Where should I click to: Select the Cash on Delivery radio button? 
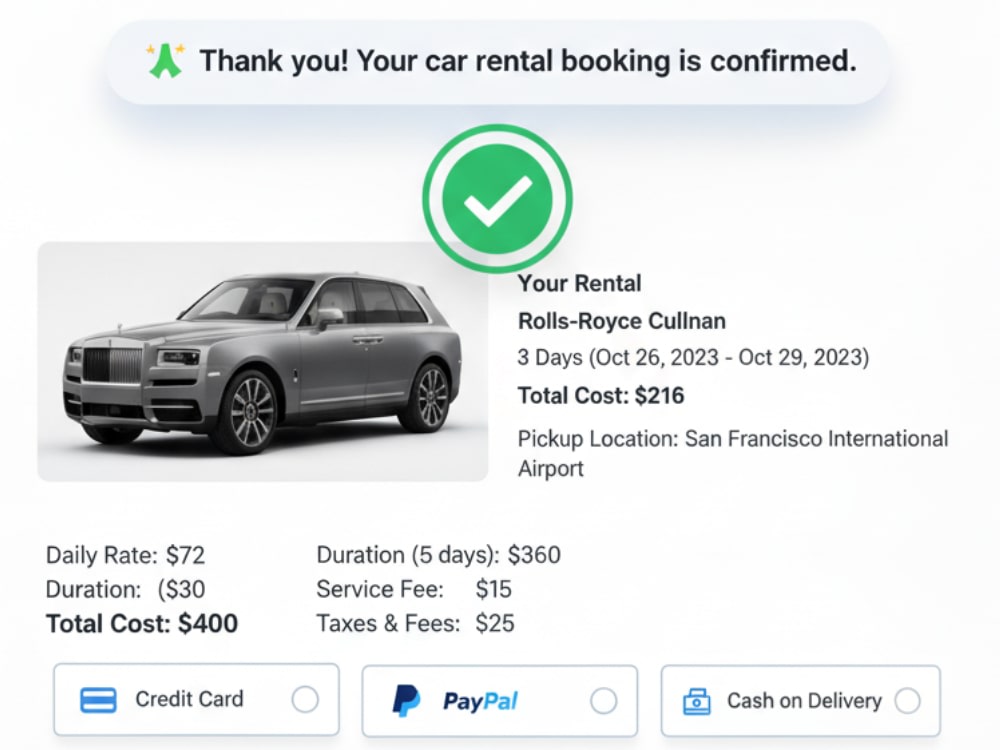(907, 700)
